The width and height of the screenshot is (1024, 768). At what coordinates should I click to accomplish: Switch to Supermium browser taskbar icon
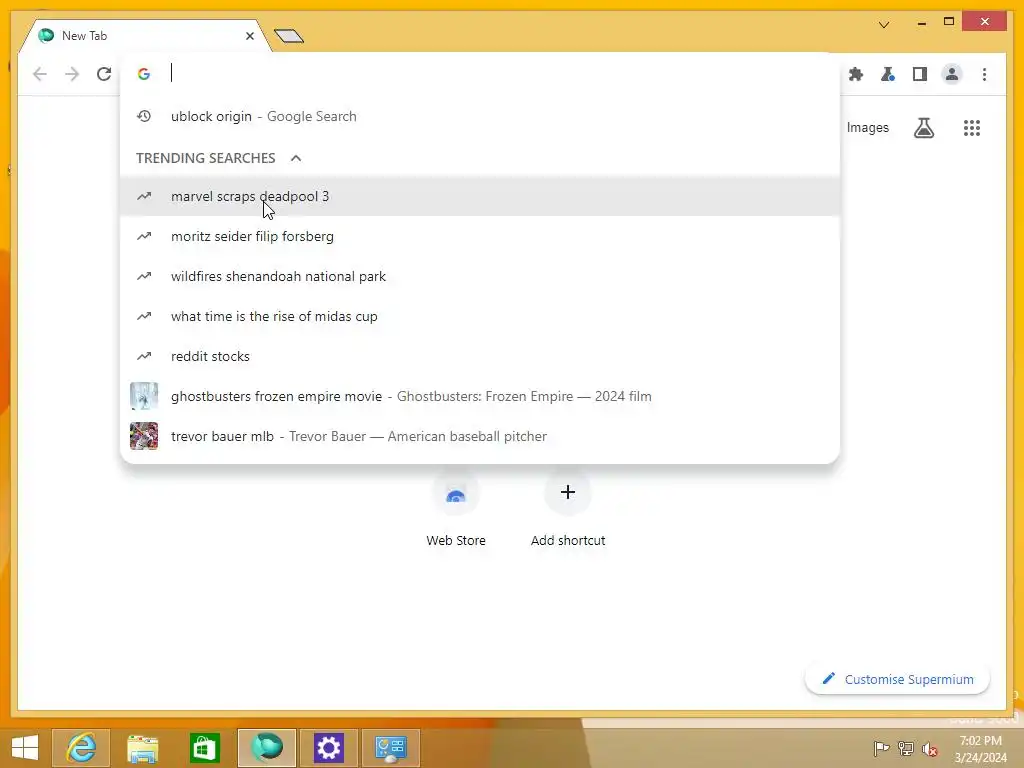(x=266, y=748)
